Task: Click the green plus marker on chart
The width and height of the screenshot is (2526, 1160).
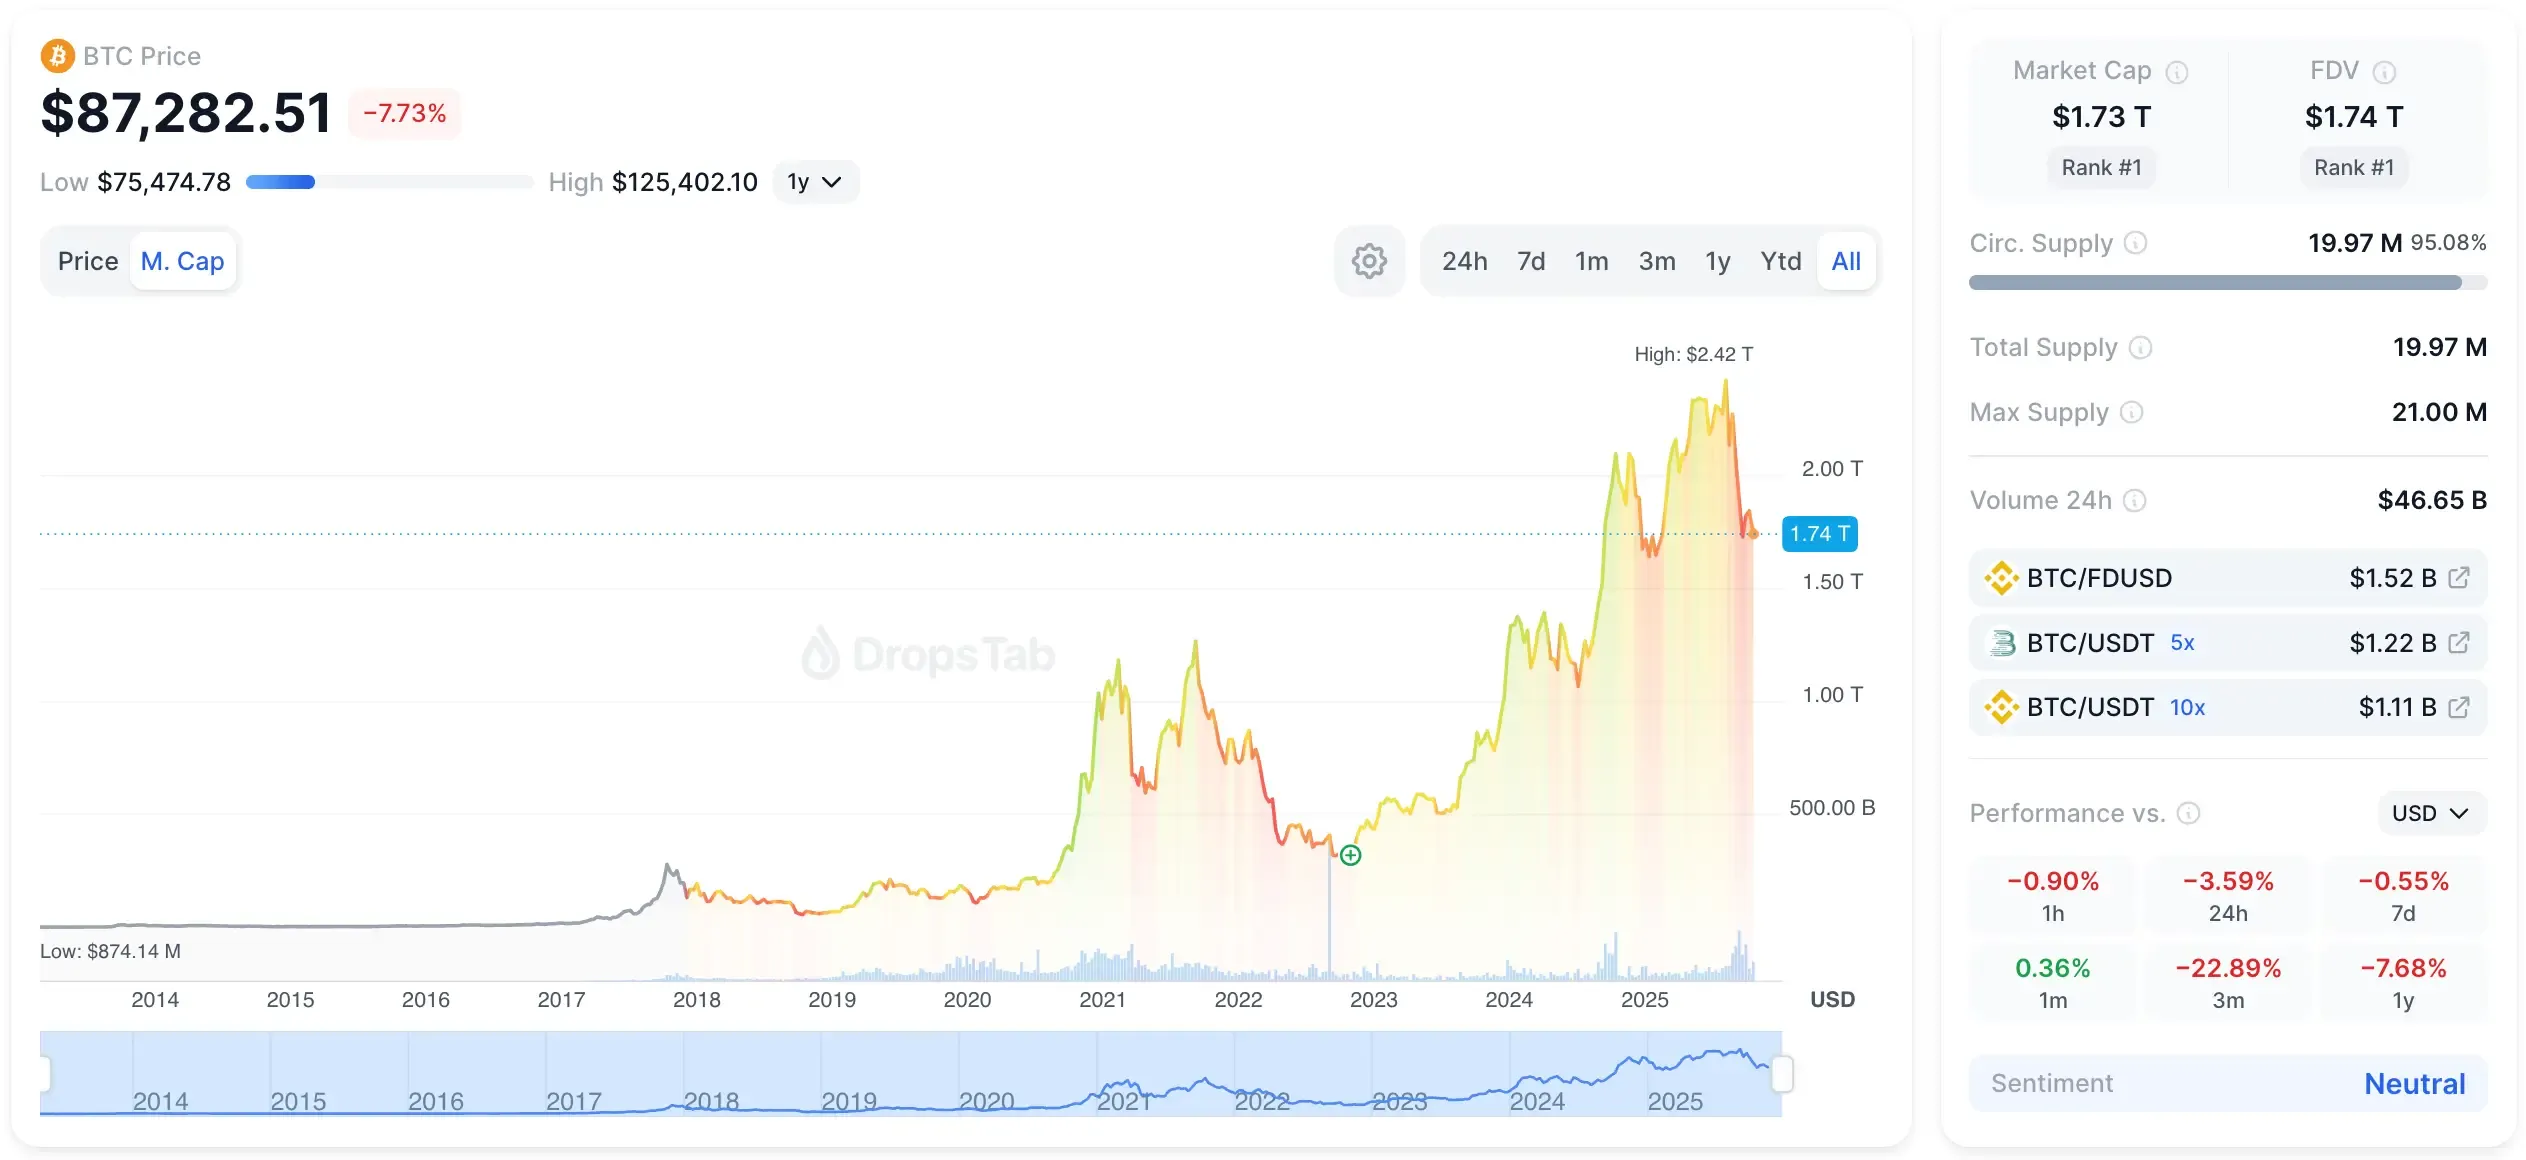Action: 1350,855
